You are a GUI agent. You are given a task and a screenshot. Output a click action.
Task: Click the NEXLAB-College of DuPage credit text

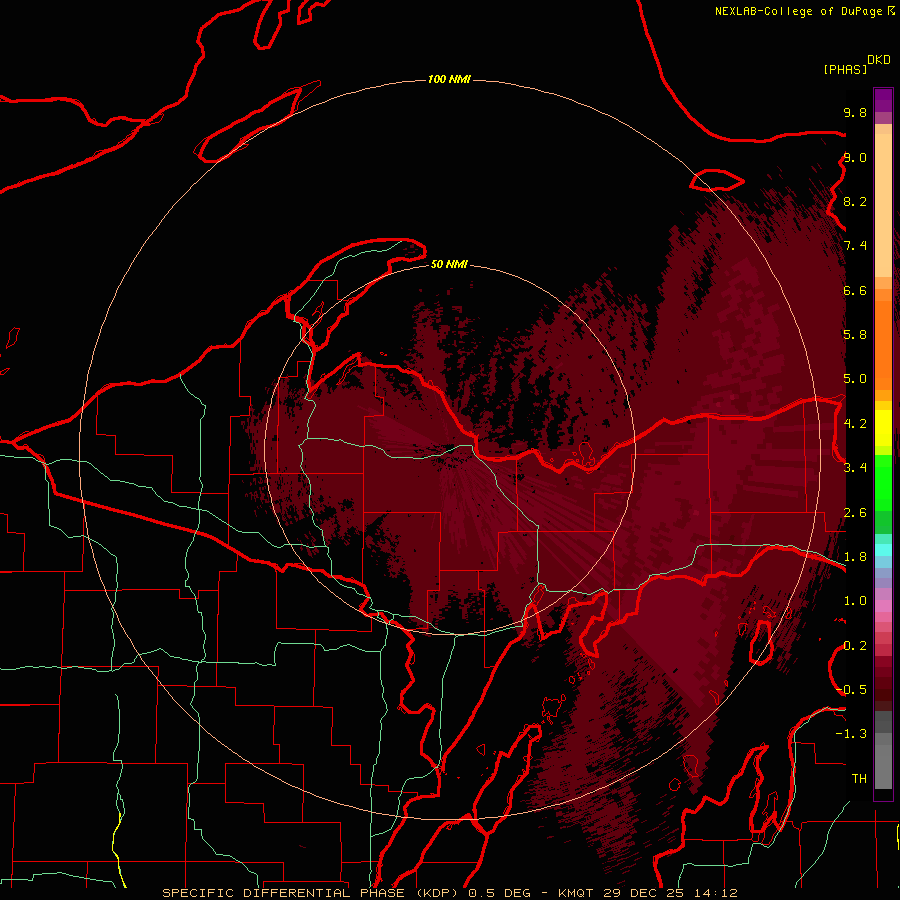(798, 11)
